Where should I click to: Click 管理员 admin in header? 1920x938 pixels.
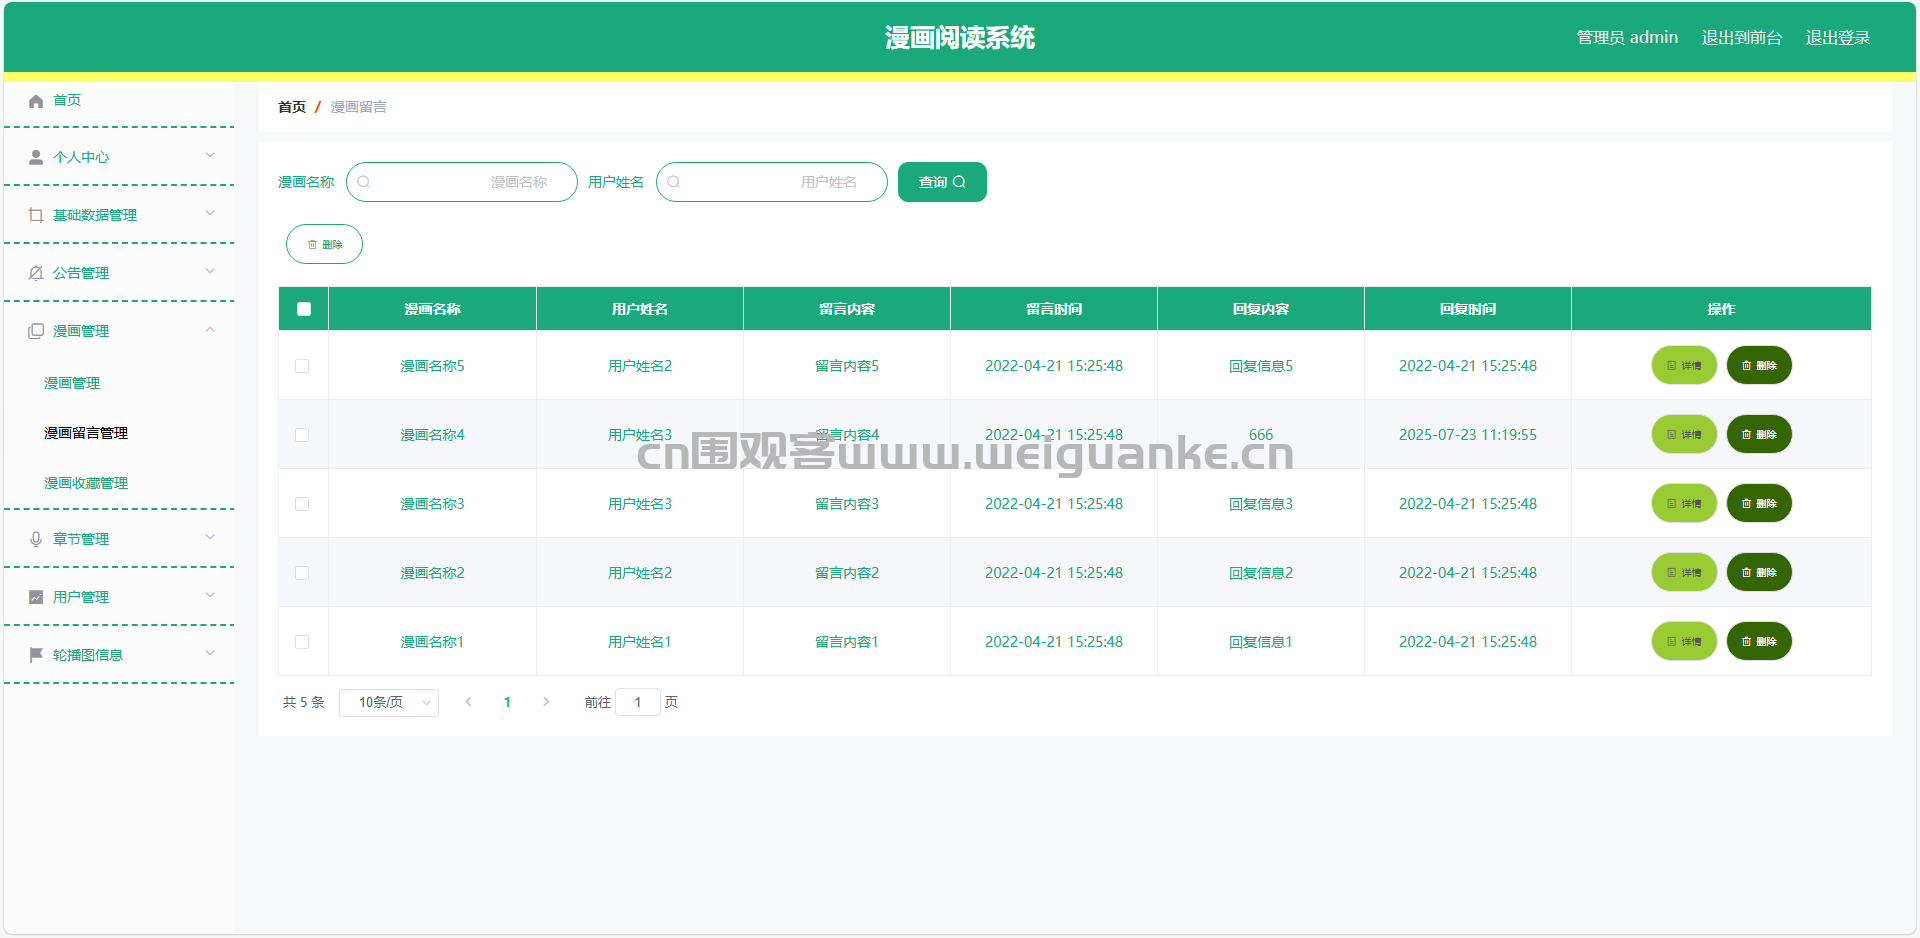(x=1627, y=38)
